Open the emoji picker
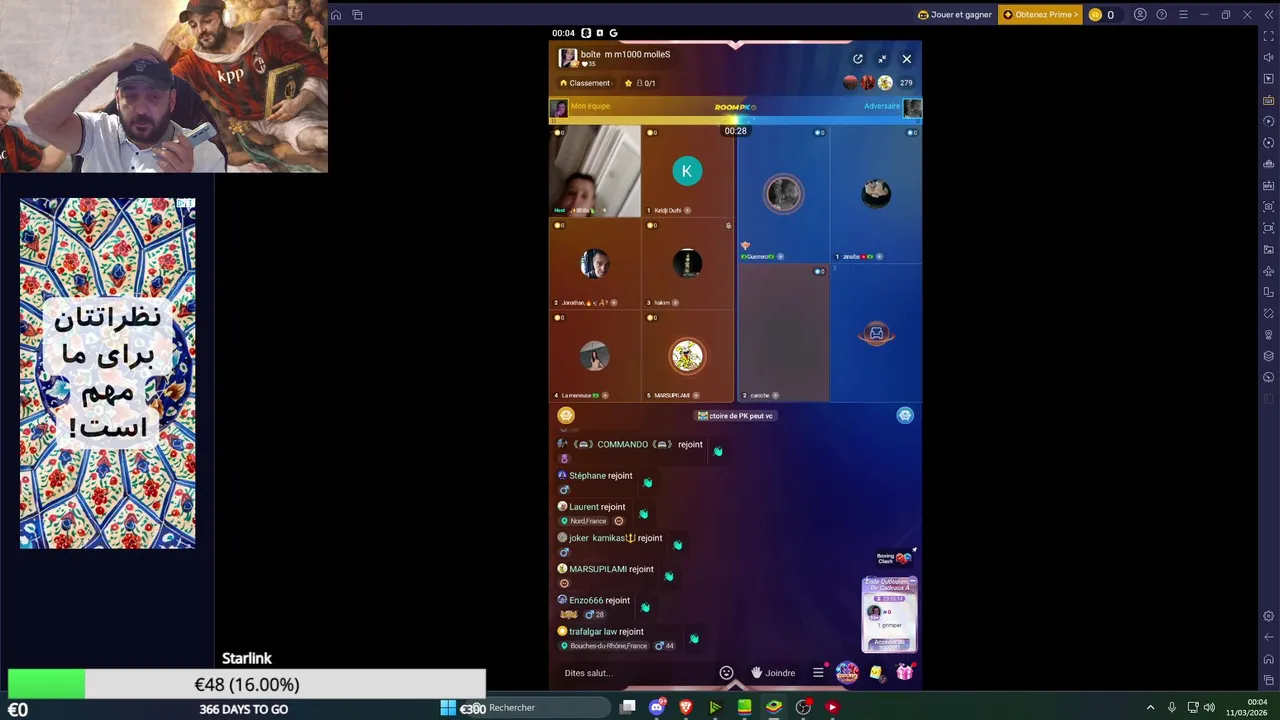This screenshot has height=720, width=1280. (x=727, y=673)
